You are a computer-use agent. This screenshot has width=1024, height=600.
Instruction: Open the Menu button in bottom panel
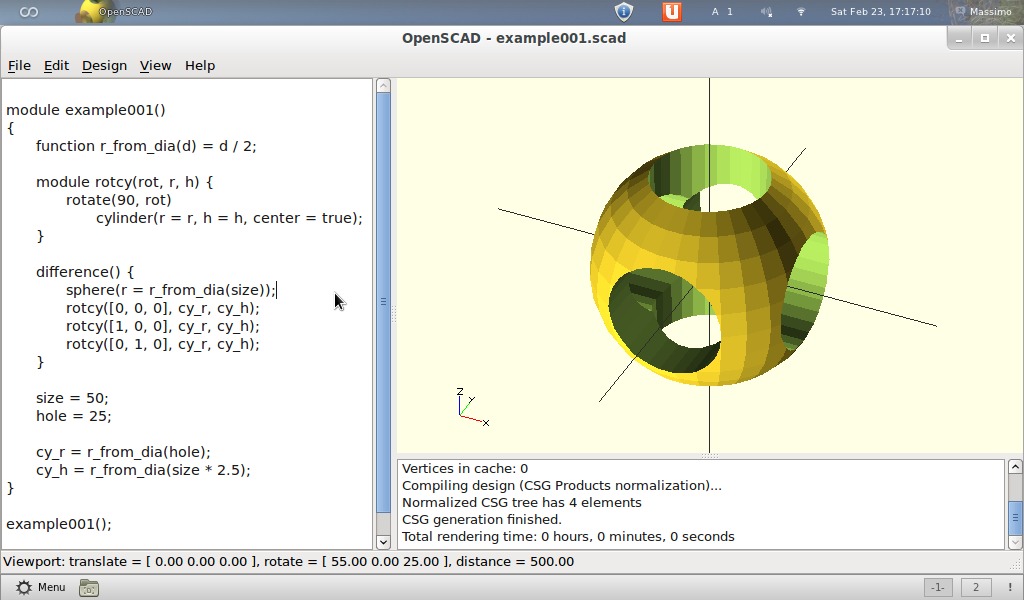[40, 588]
